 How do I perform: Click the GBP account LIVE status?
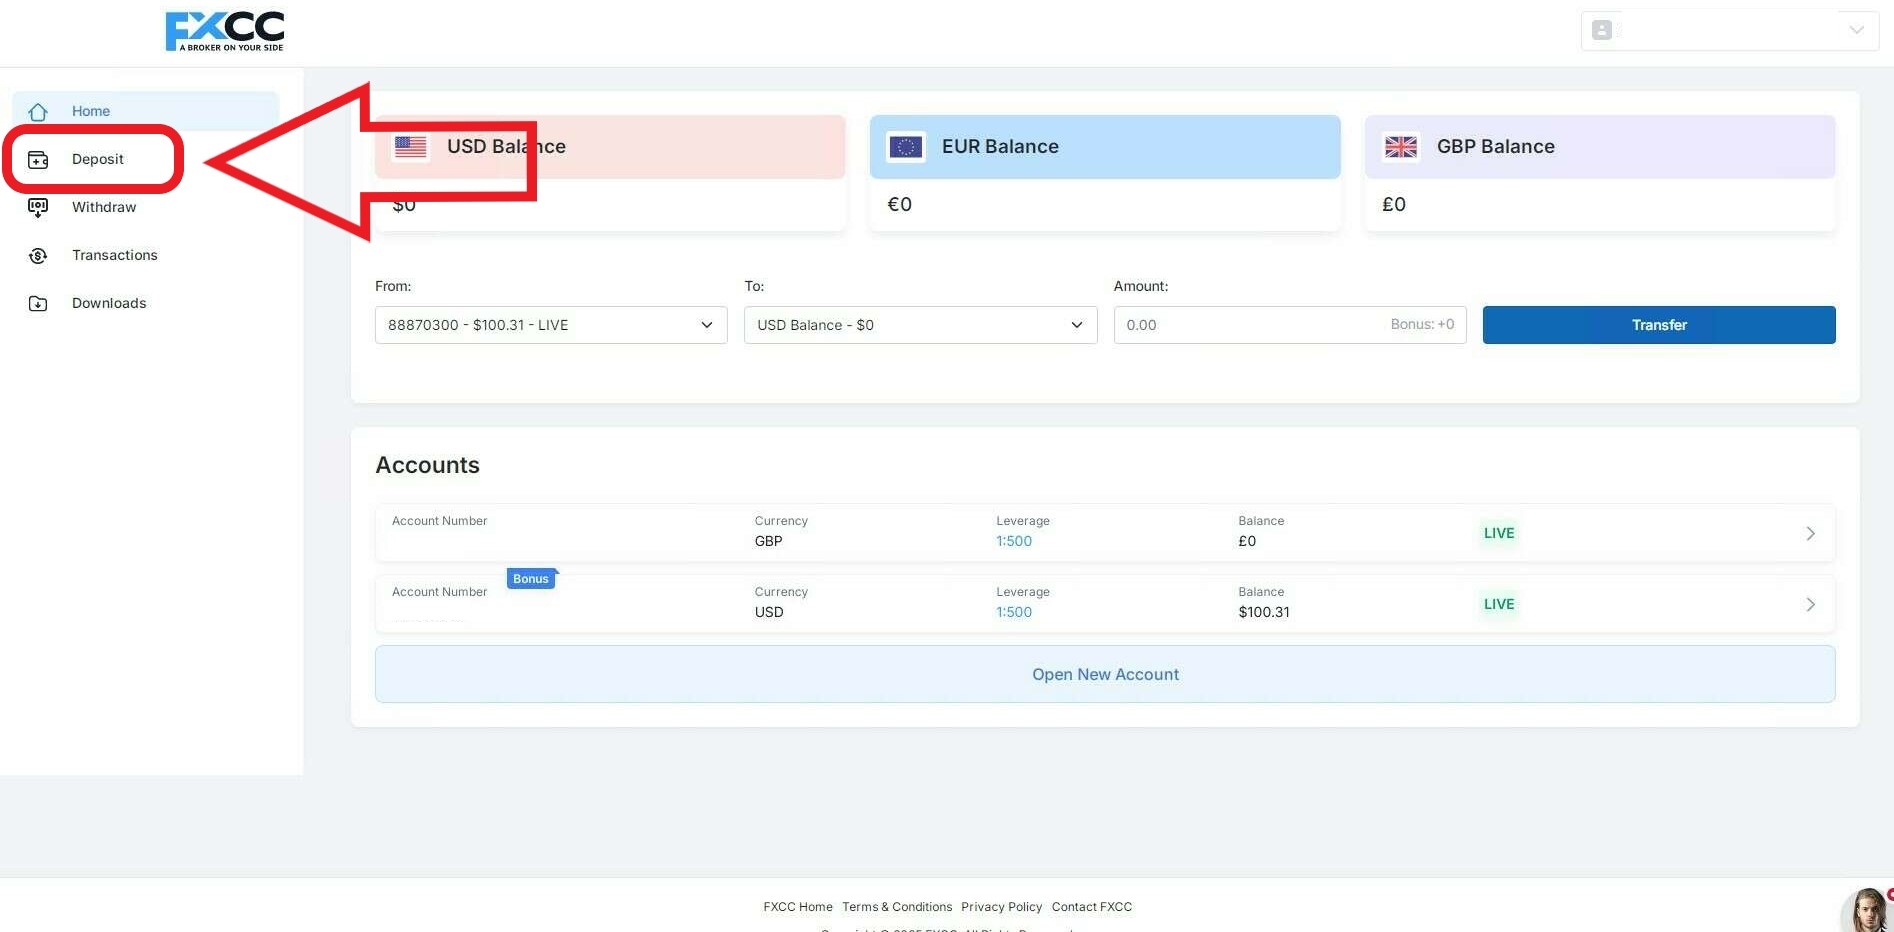point(1499,533)
